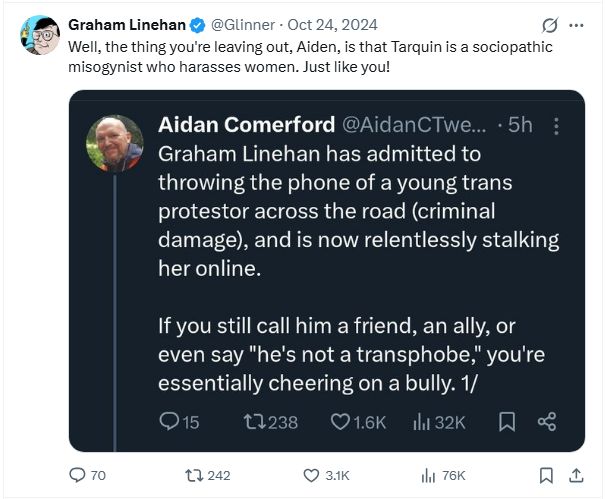Reply icon with 15 replies in quoted tweet
Viewport: 607px width, 499px height.
tap(168, 422)
